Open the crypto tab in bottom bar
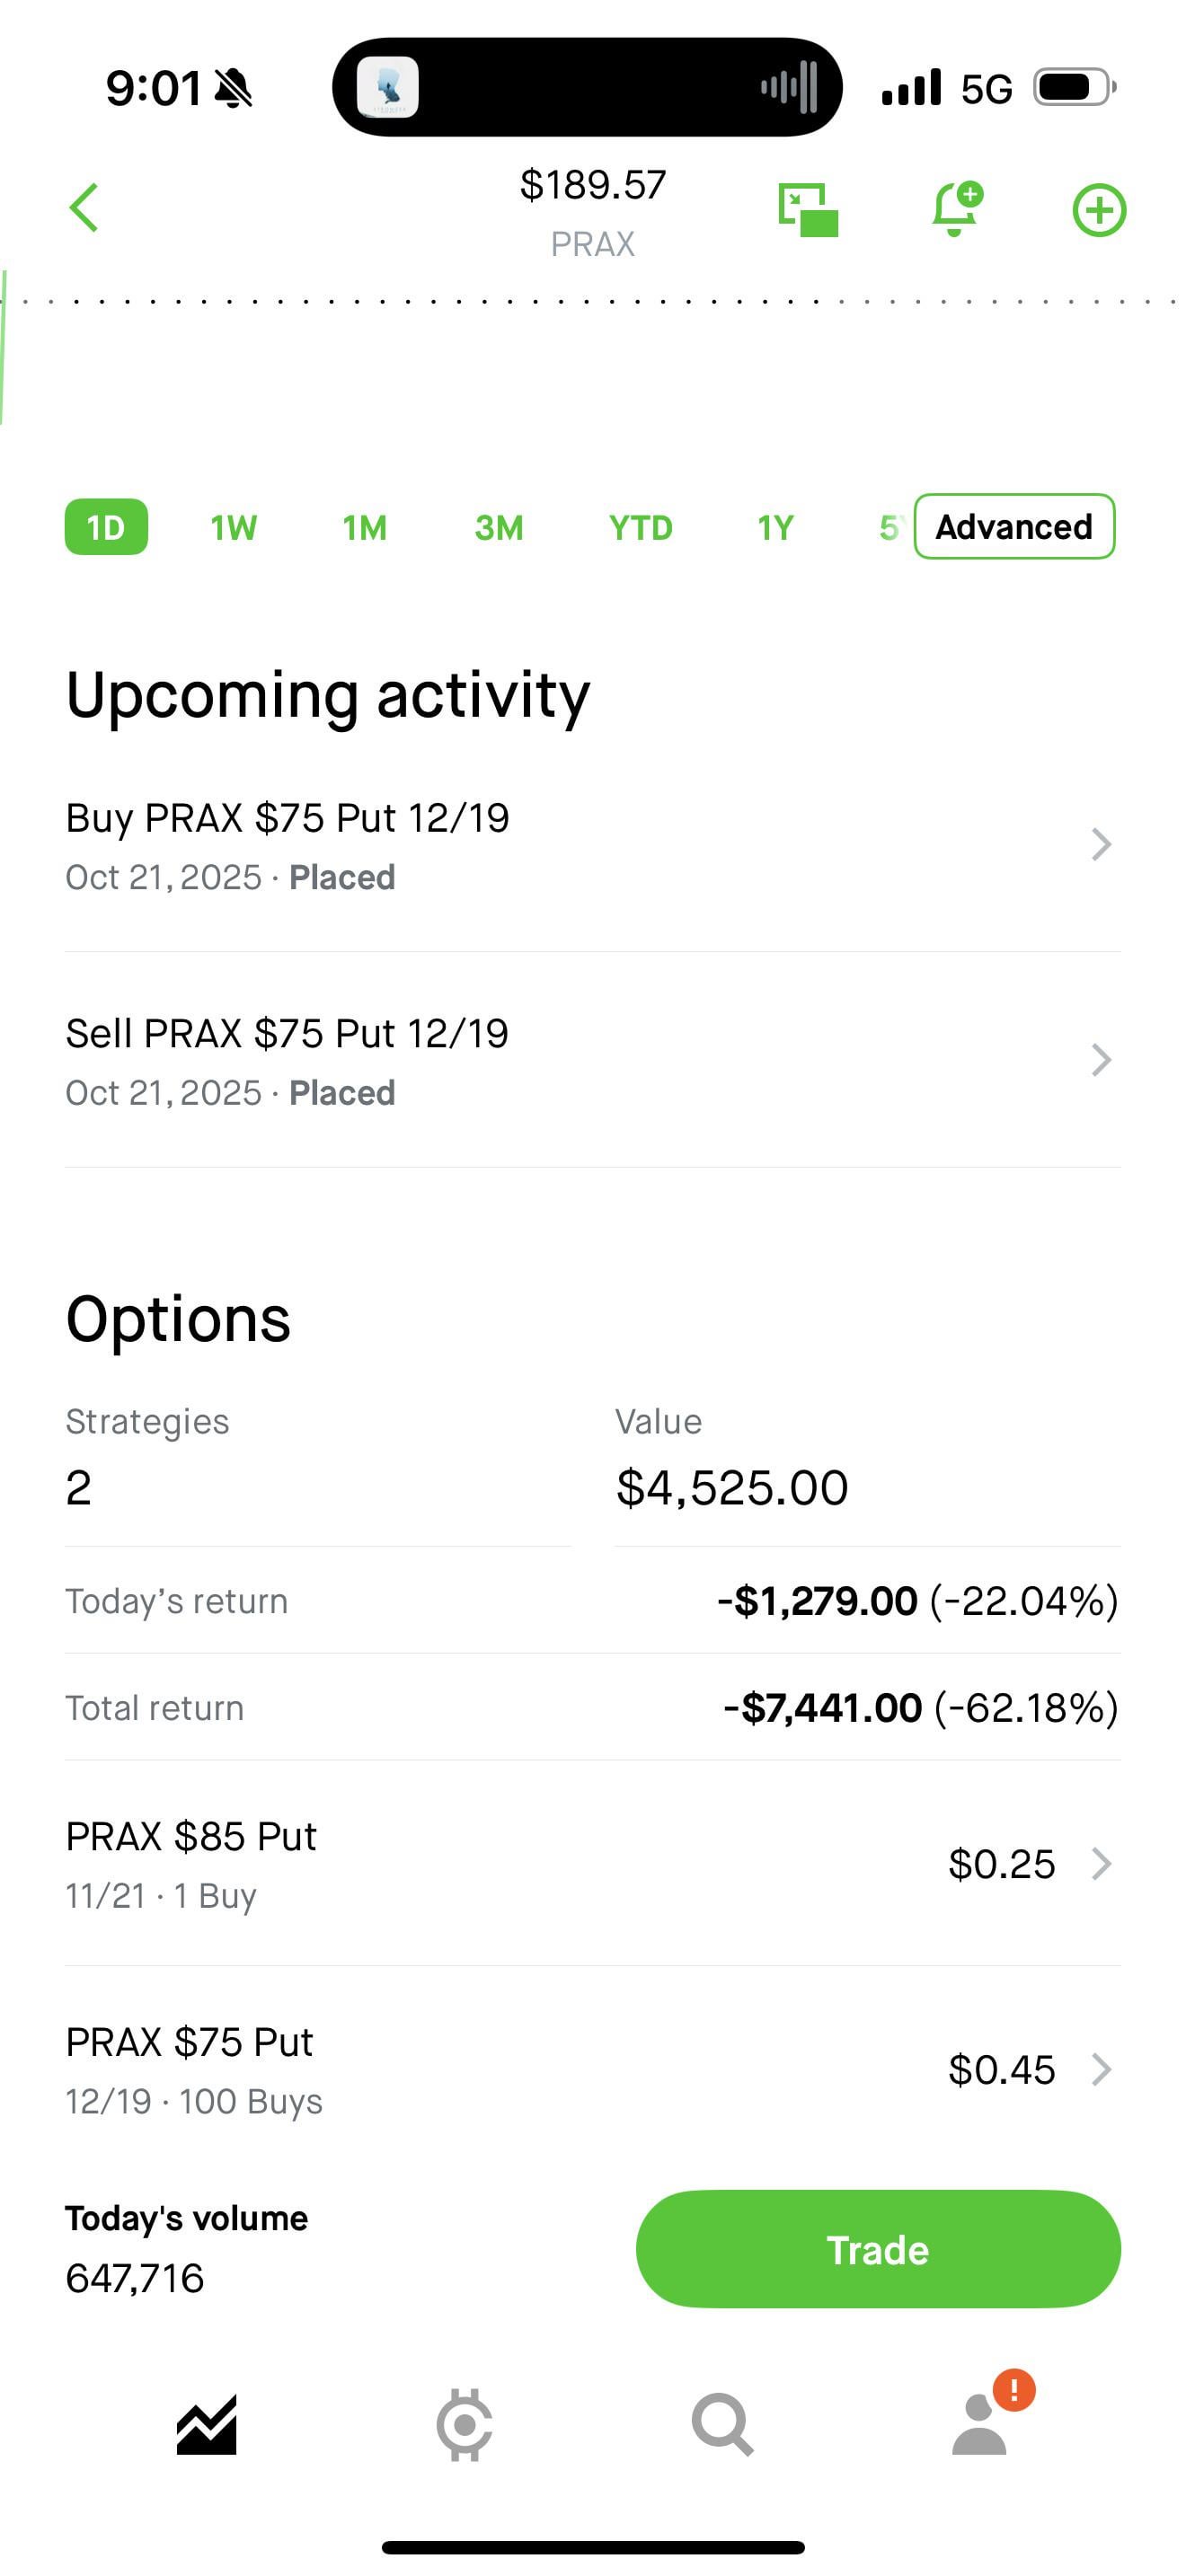This screenshot has width=1186, height=2576. [x=464, y=2424]
